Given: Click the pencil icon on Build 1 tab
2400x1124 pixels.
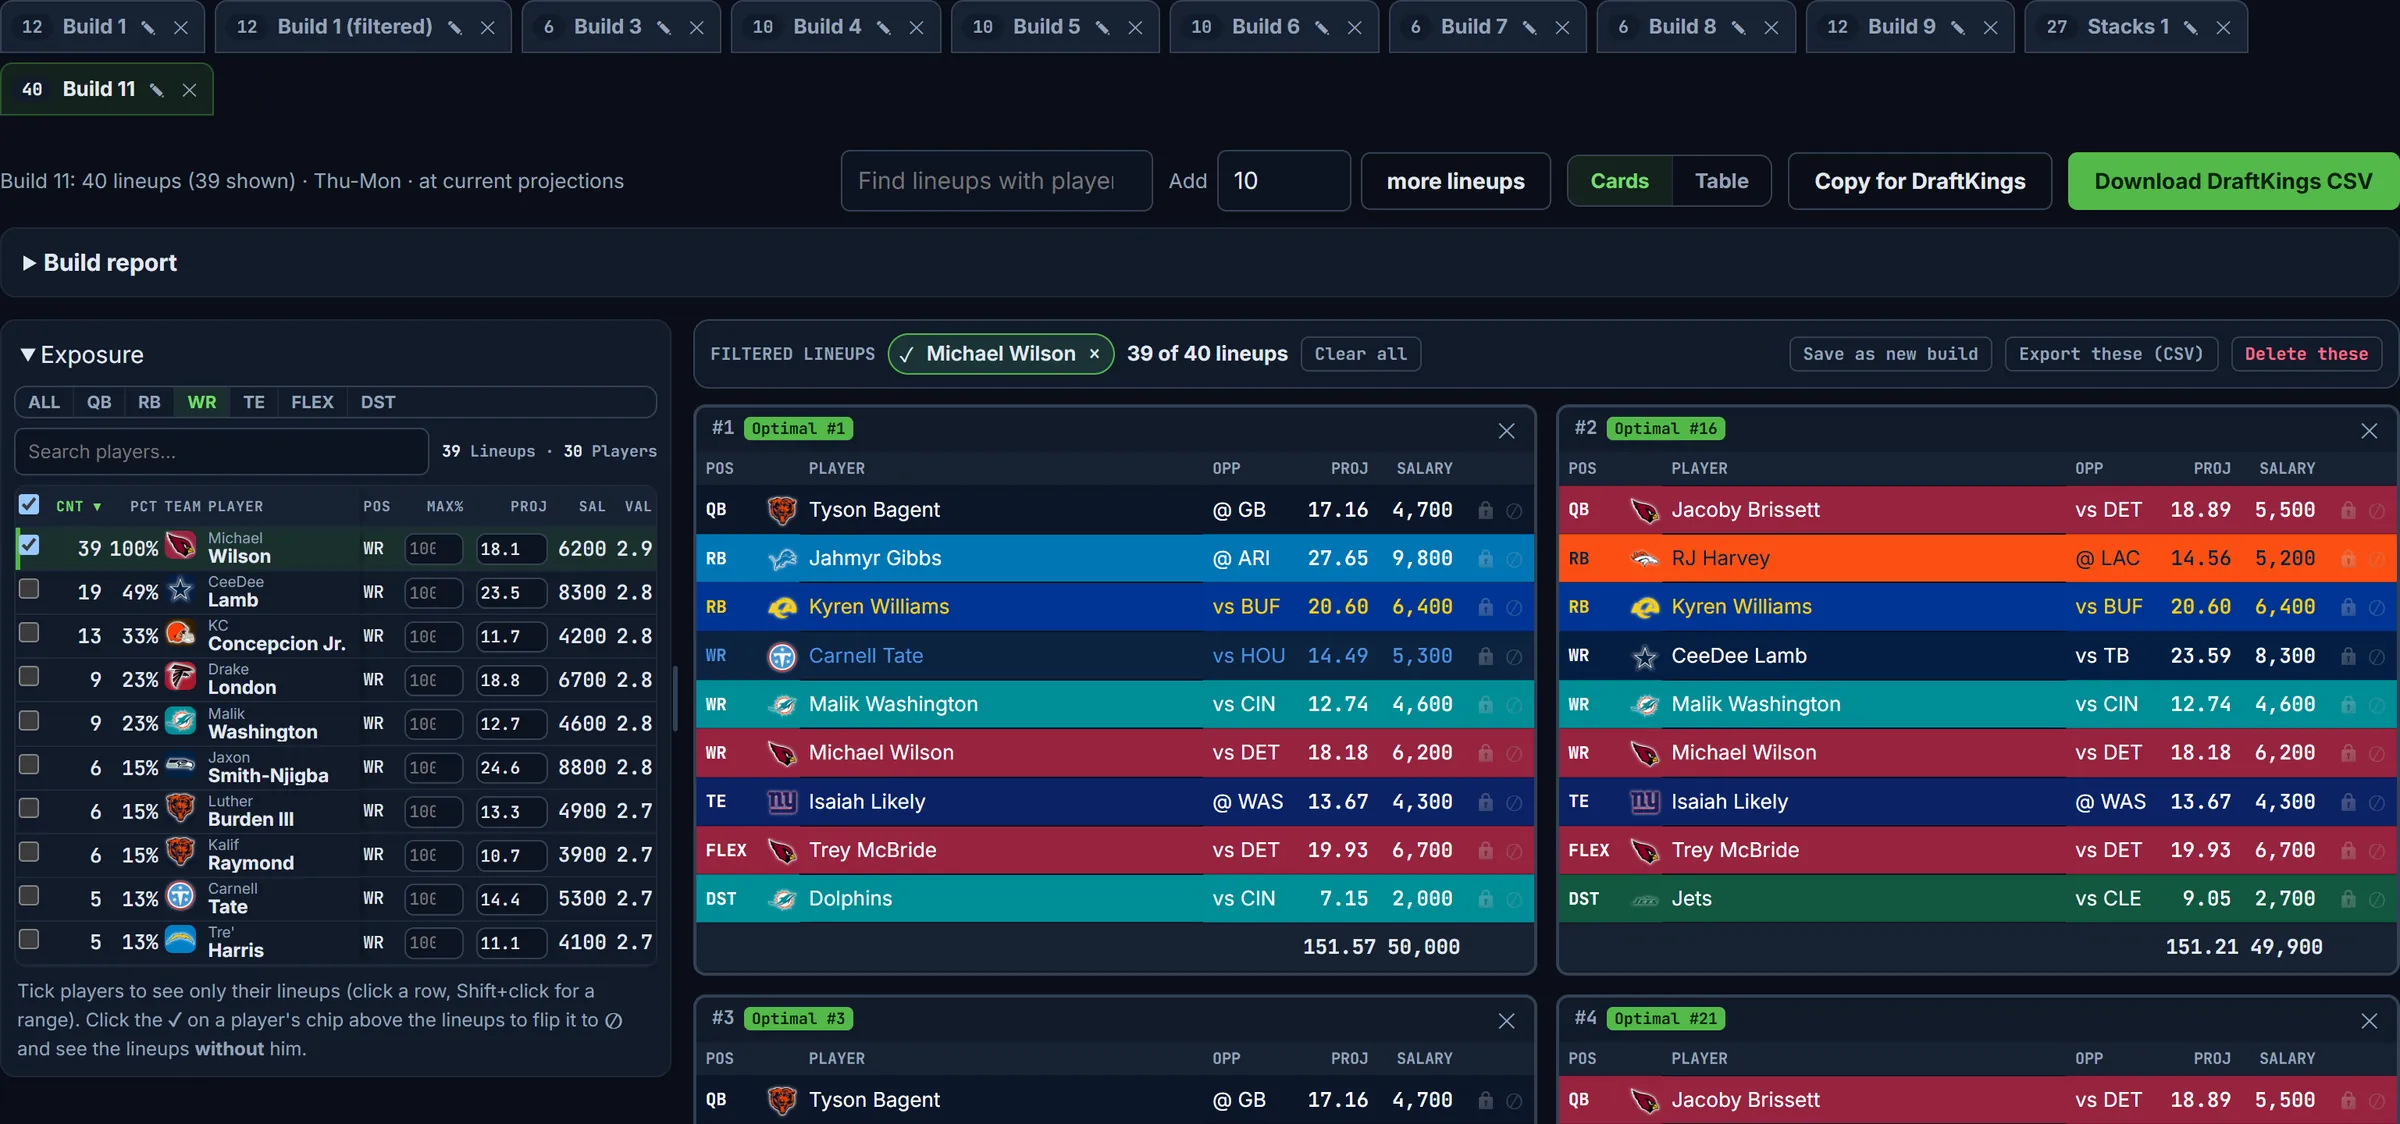Looking at the screenshot, I should 148,27.
